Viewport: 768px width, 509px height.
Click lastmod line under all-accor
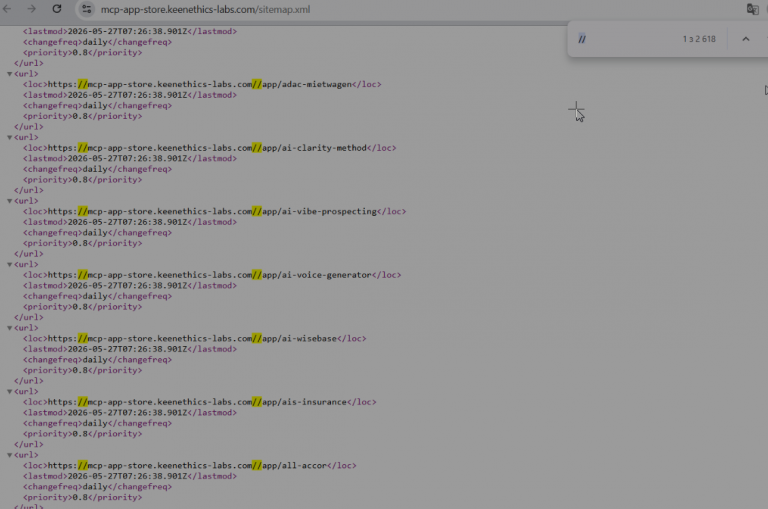[x=130, y=476]
